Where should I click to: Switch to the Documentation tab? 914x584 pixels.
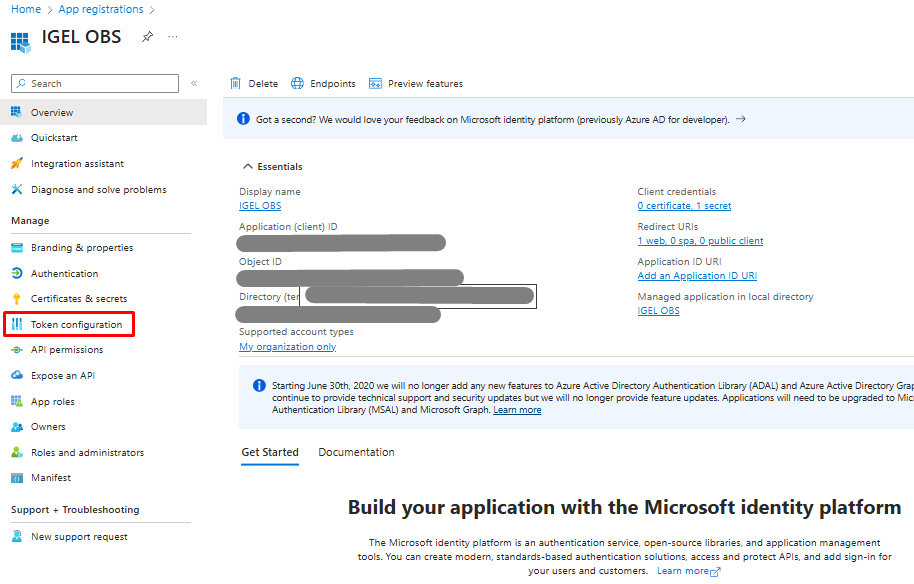(356, 453)
